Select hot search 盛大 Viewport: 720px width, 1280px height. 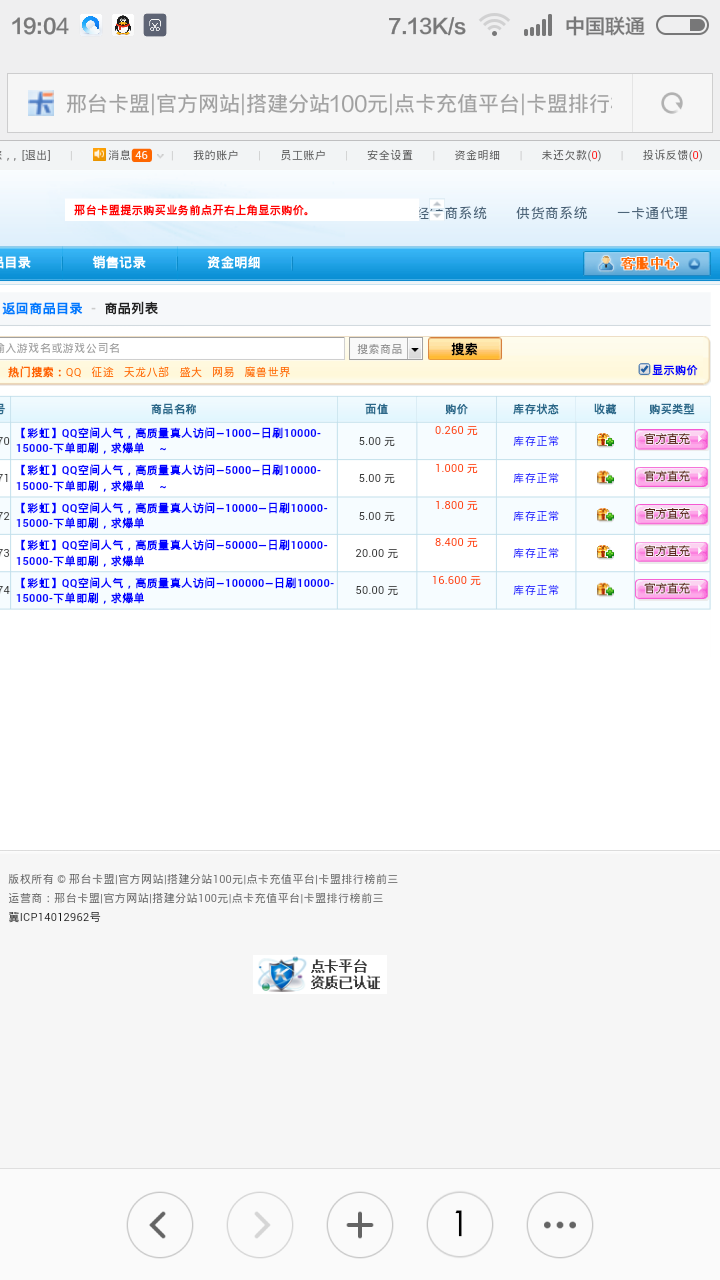coord(191,372)
